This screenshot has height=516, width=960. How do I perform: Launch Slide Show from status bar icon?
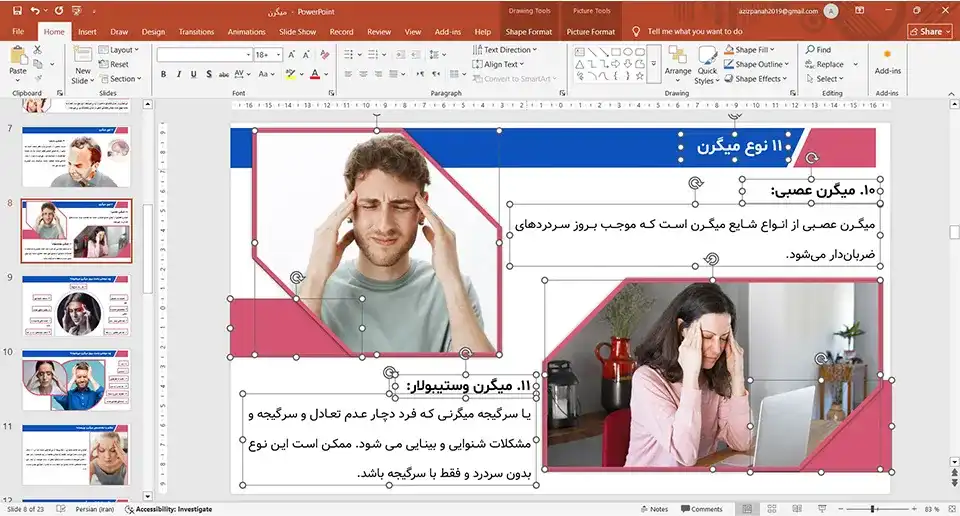822,509
